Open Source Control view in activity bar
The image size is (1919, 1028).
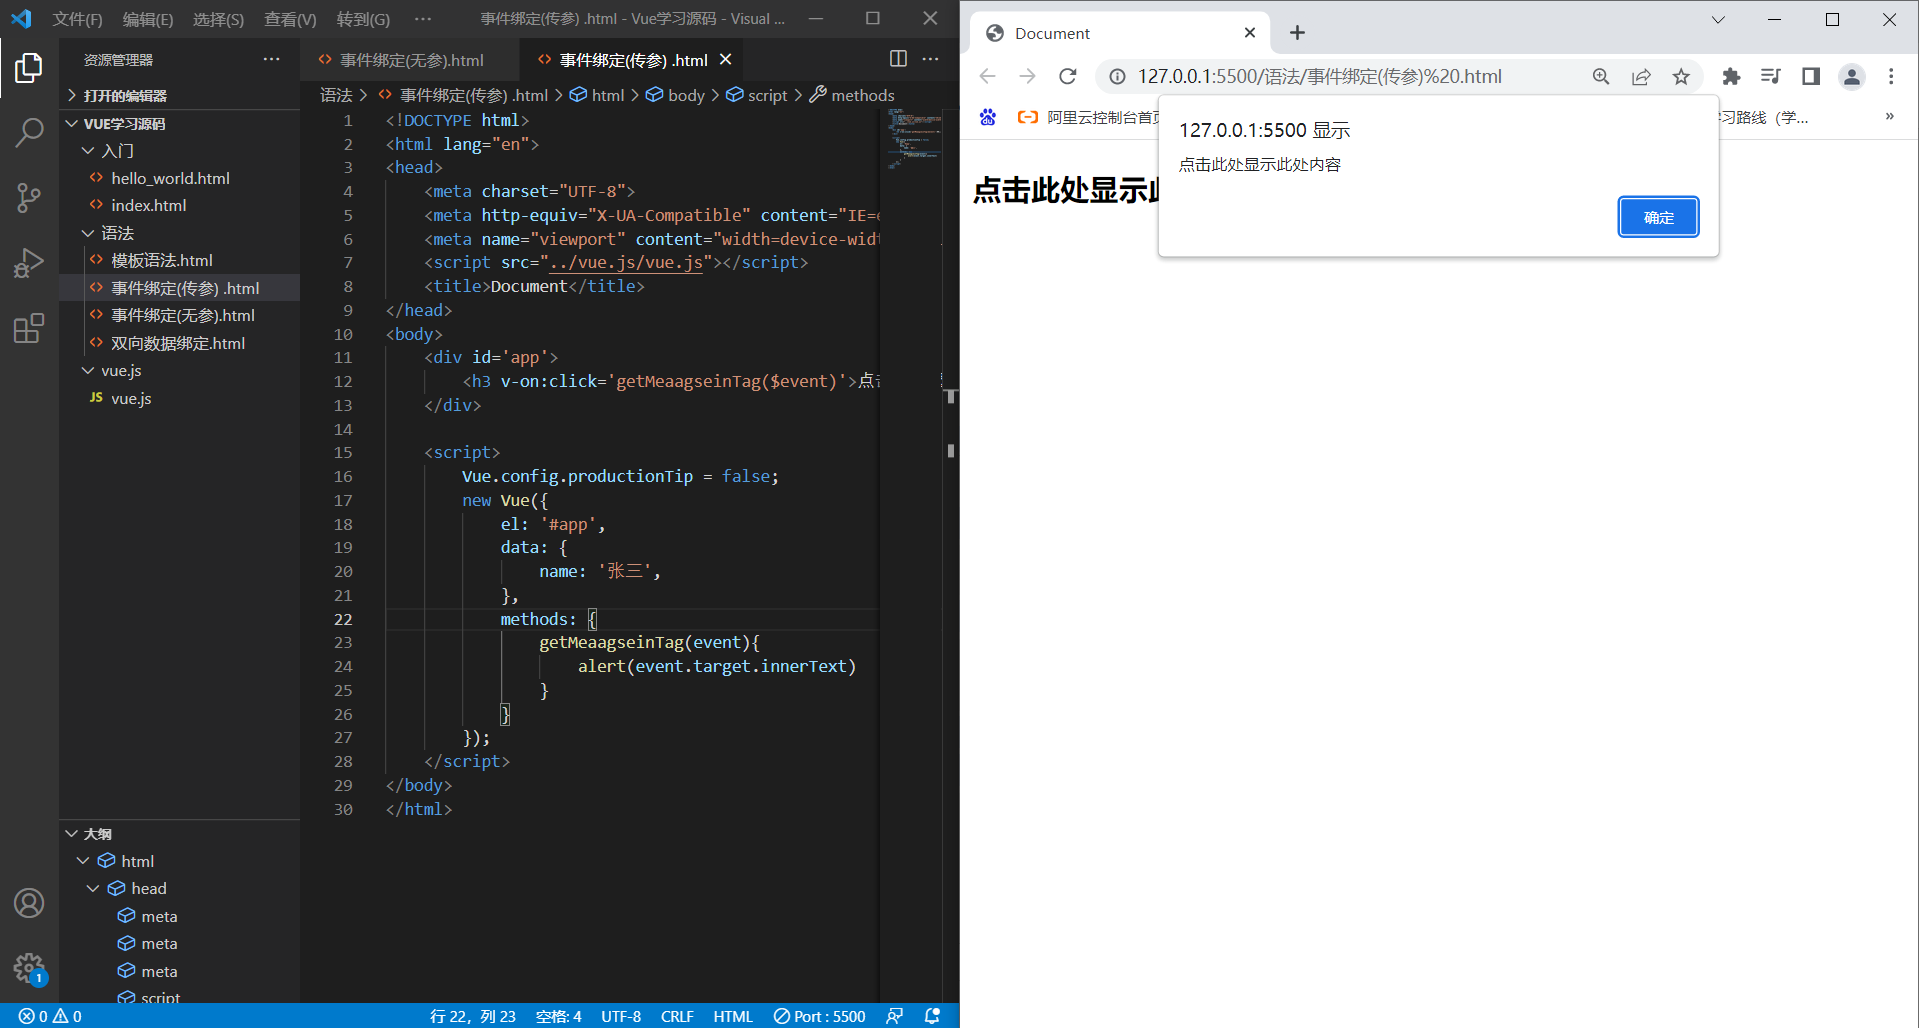(x=29, y=197)
